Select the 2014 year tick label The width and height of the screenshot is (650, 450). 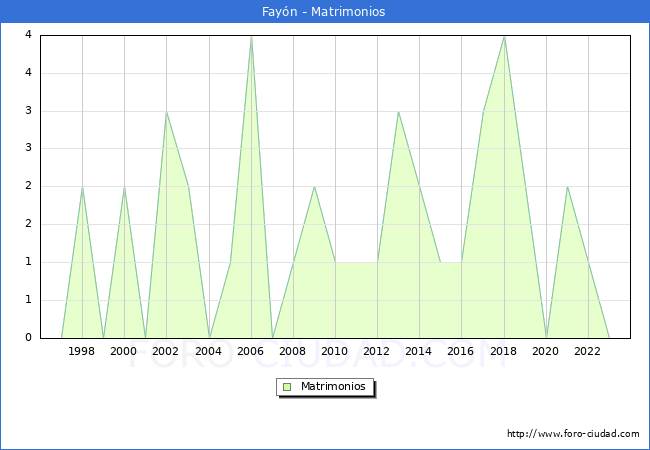tap(419, 351)
